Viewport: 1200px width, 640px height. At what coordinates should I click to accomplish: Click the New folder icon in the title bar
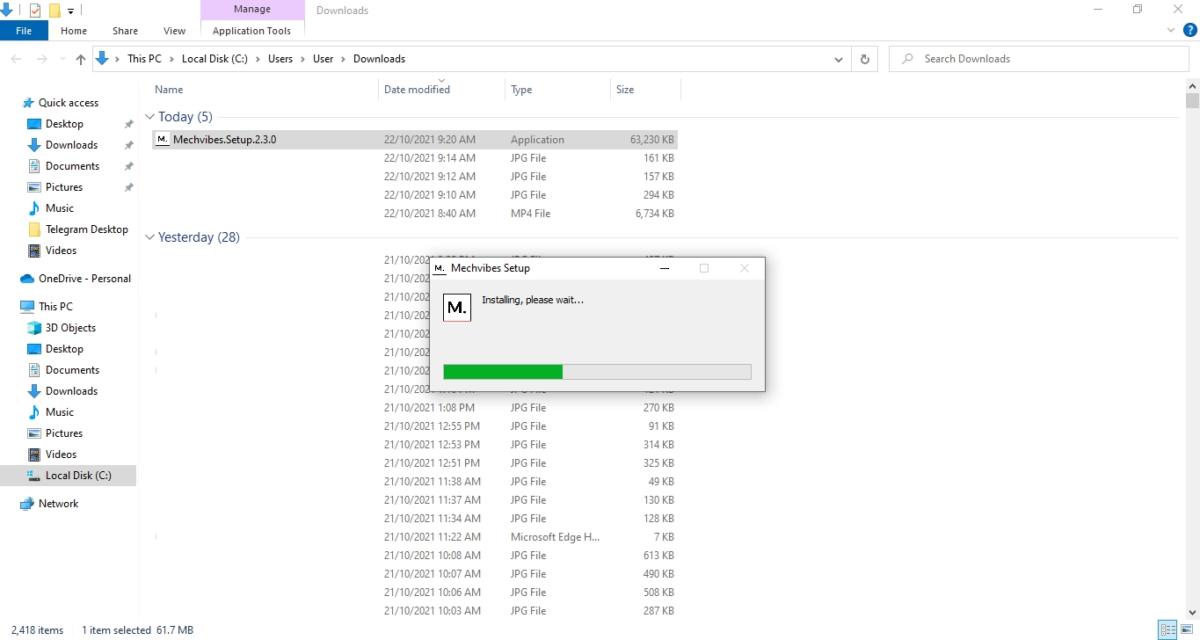click(54, 10)
